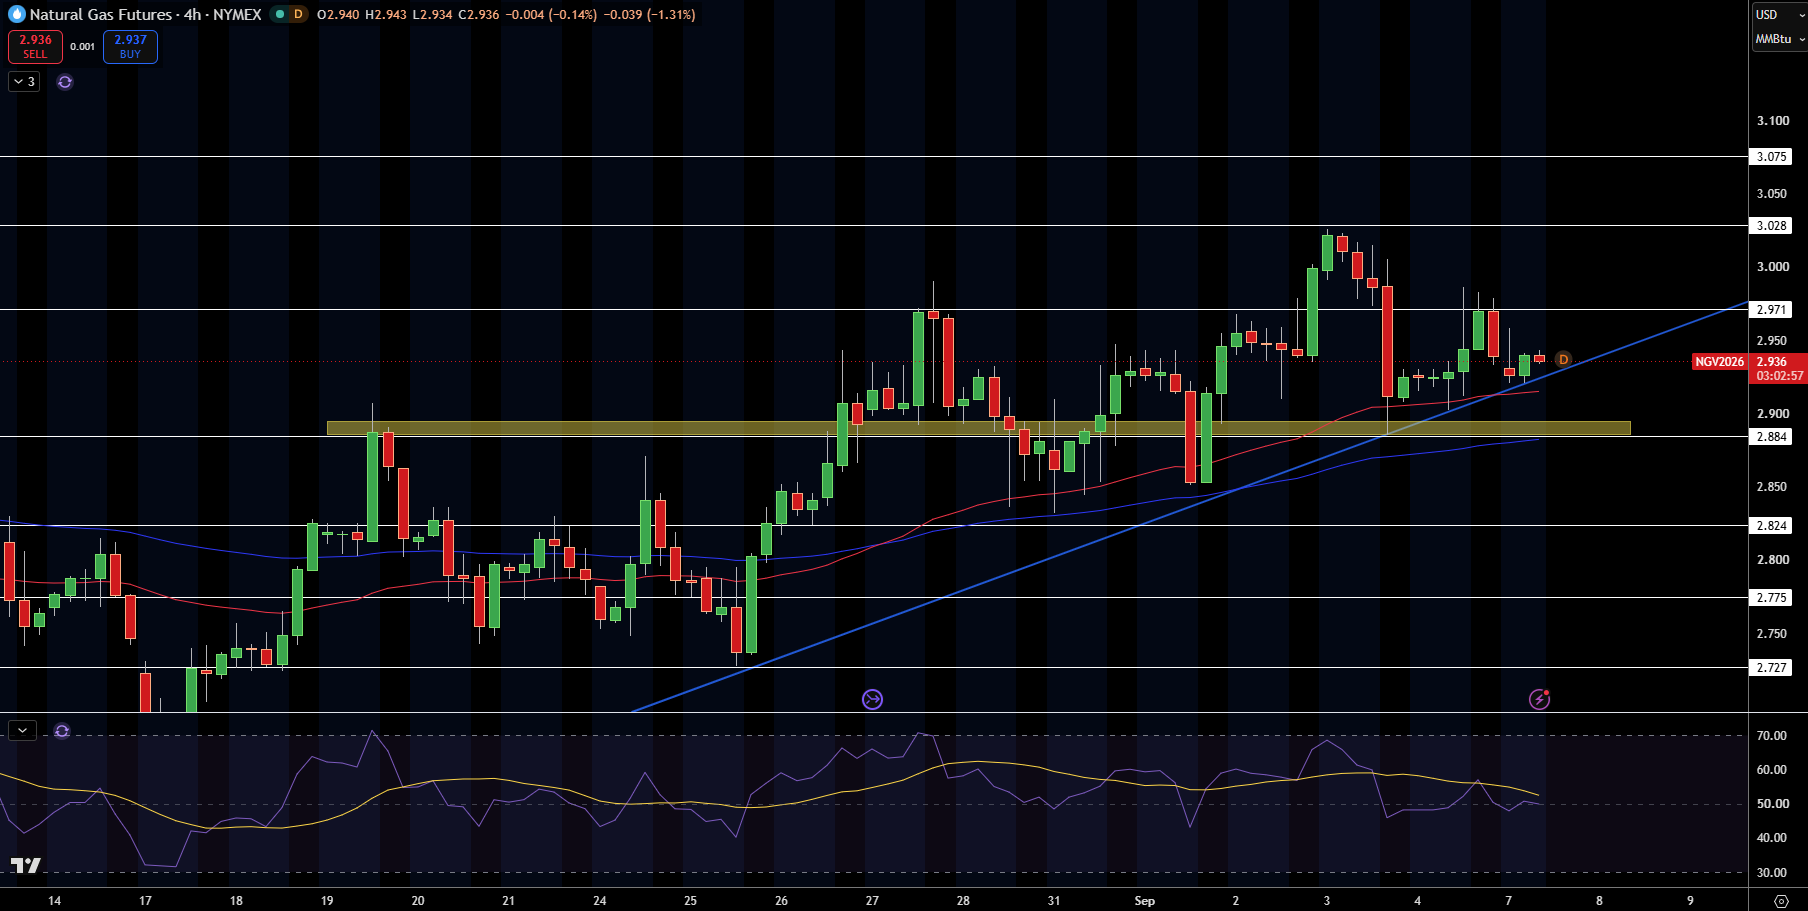The image size is (1808, 911).
Task: Click the 4h interval in the title
Action: 192,14
